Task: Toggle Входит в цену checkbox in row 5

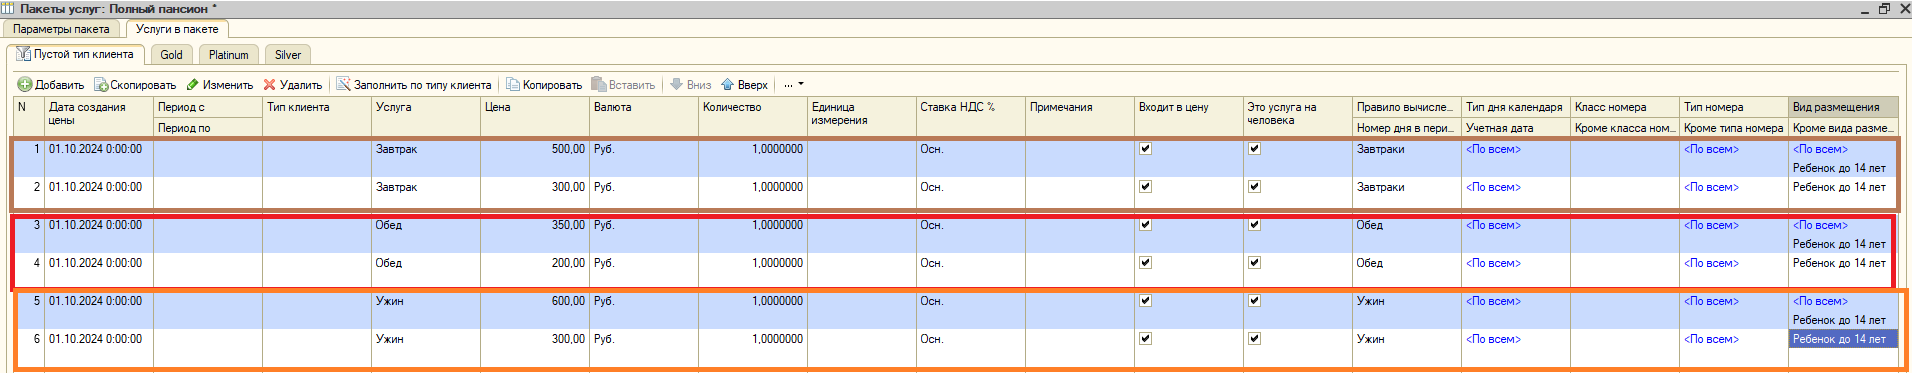Action: (1146, 301)
